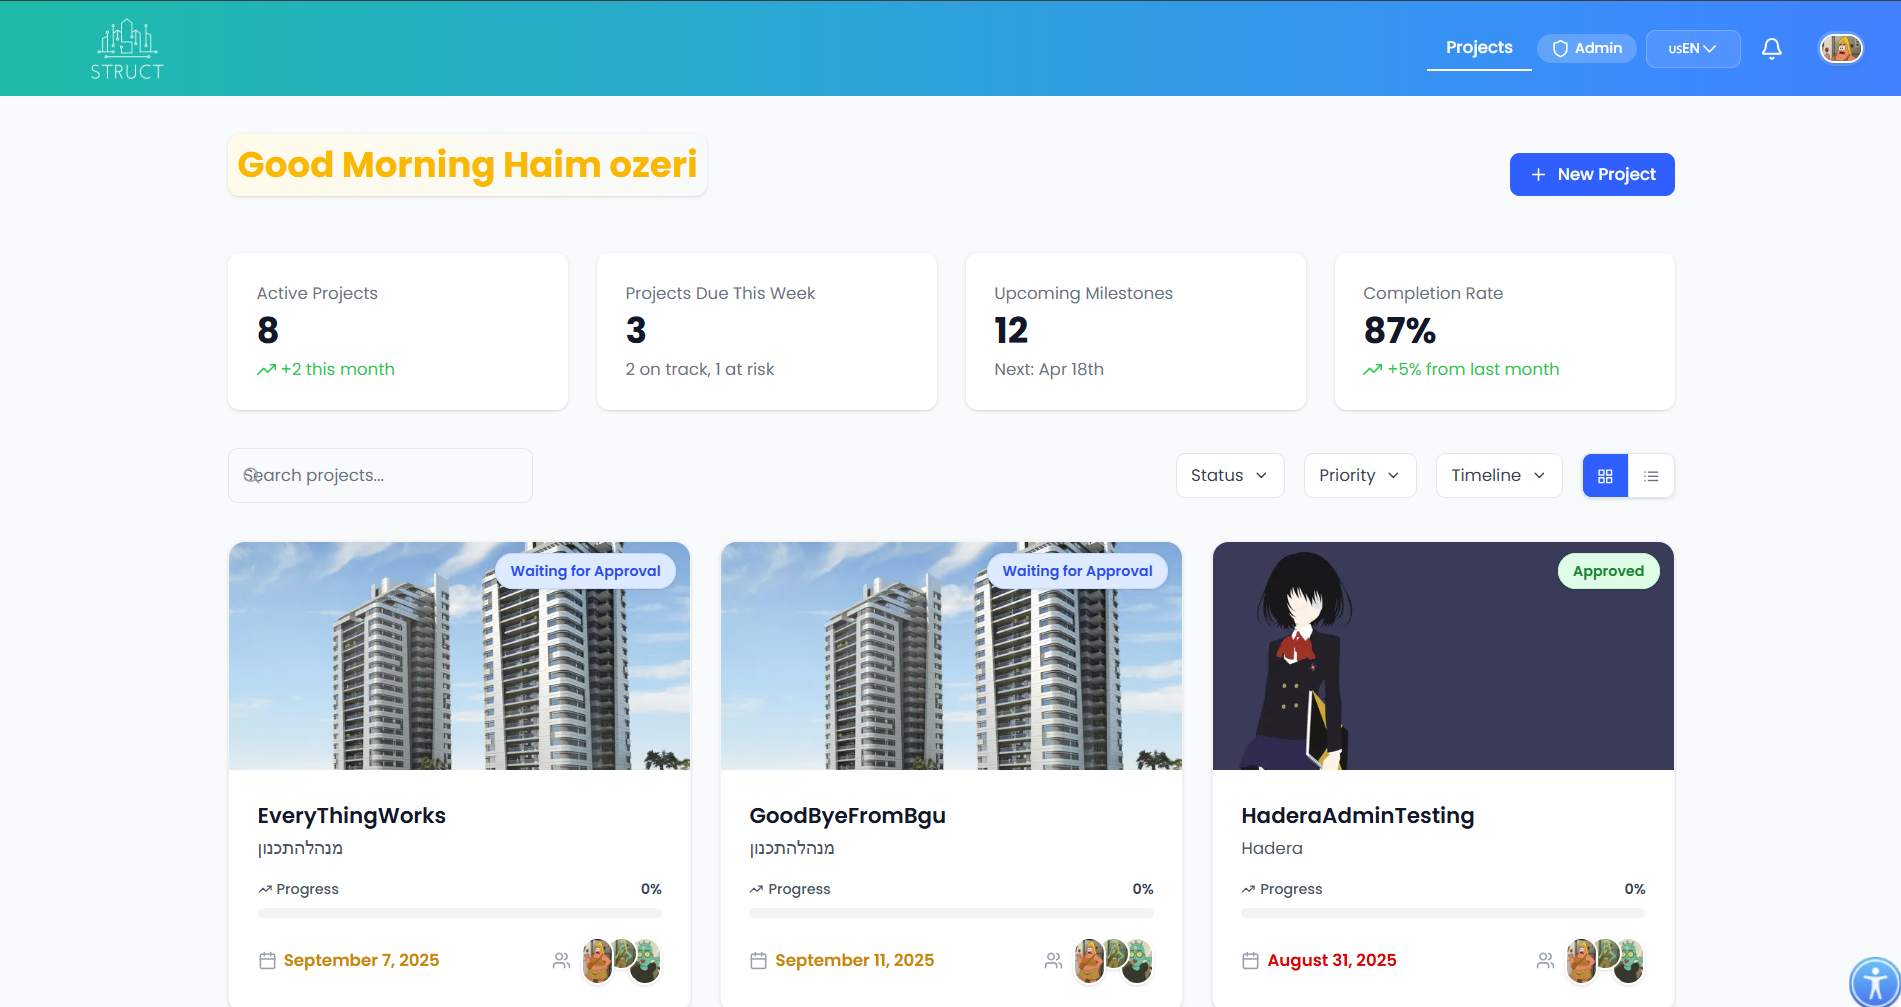Toggle grid display mode on

1605,475
